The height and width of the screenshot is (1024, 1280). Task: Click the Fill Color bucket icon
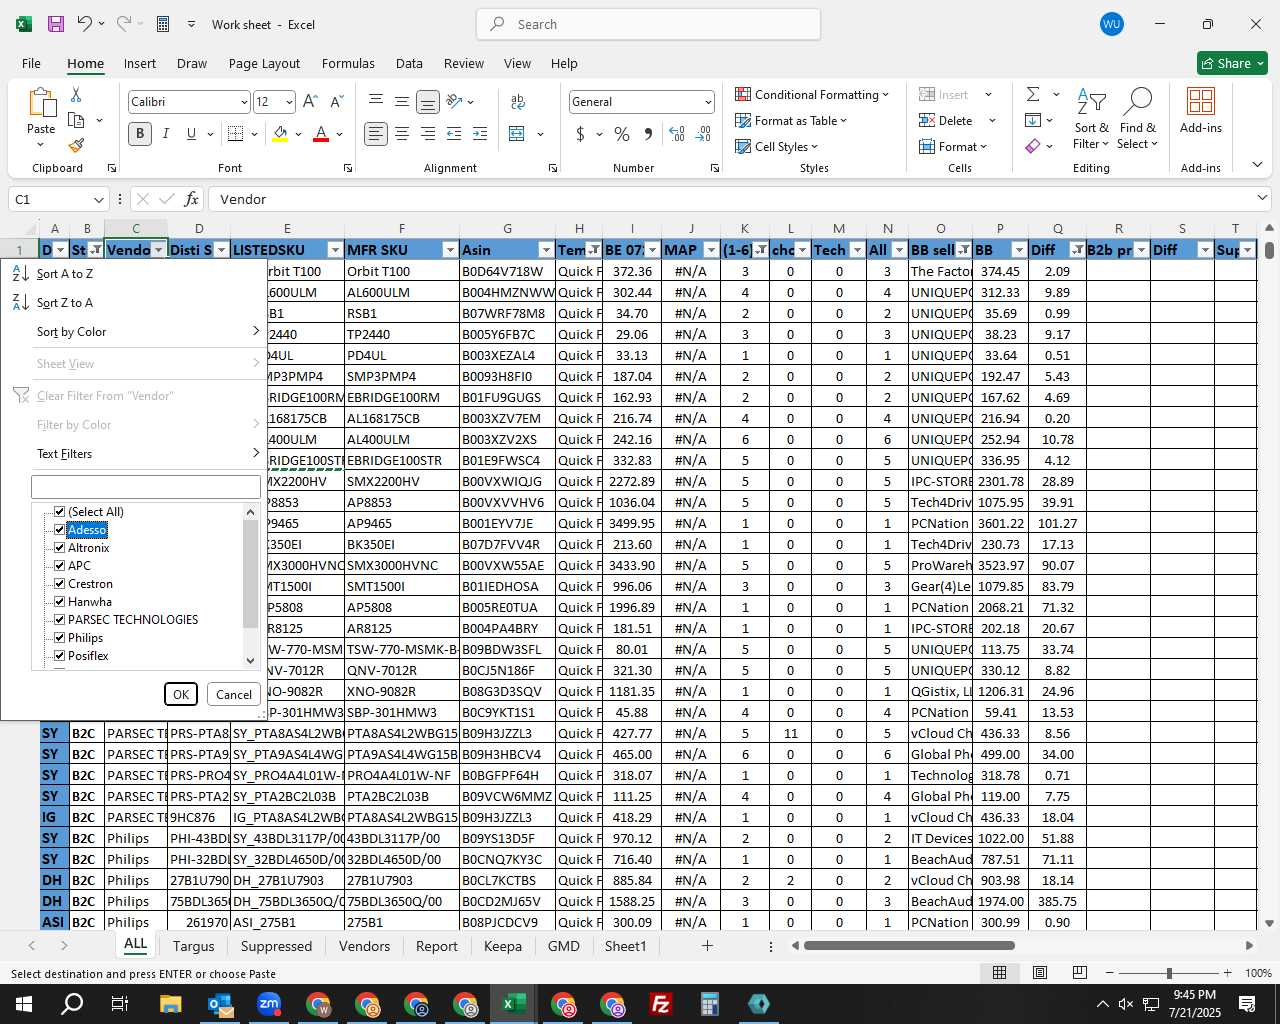pos(280,134)
